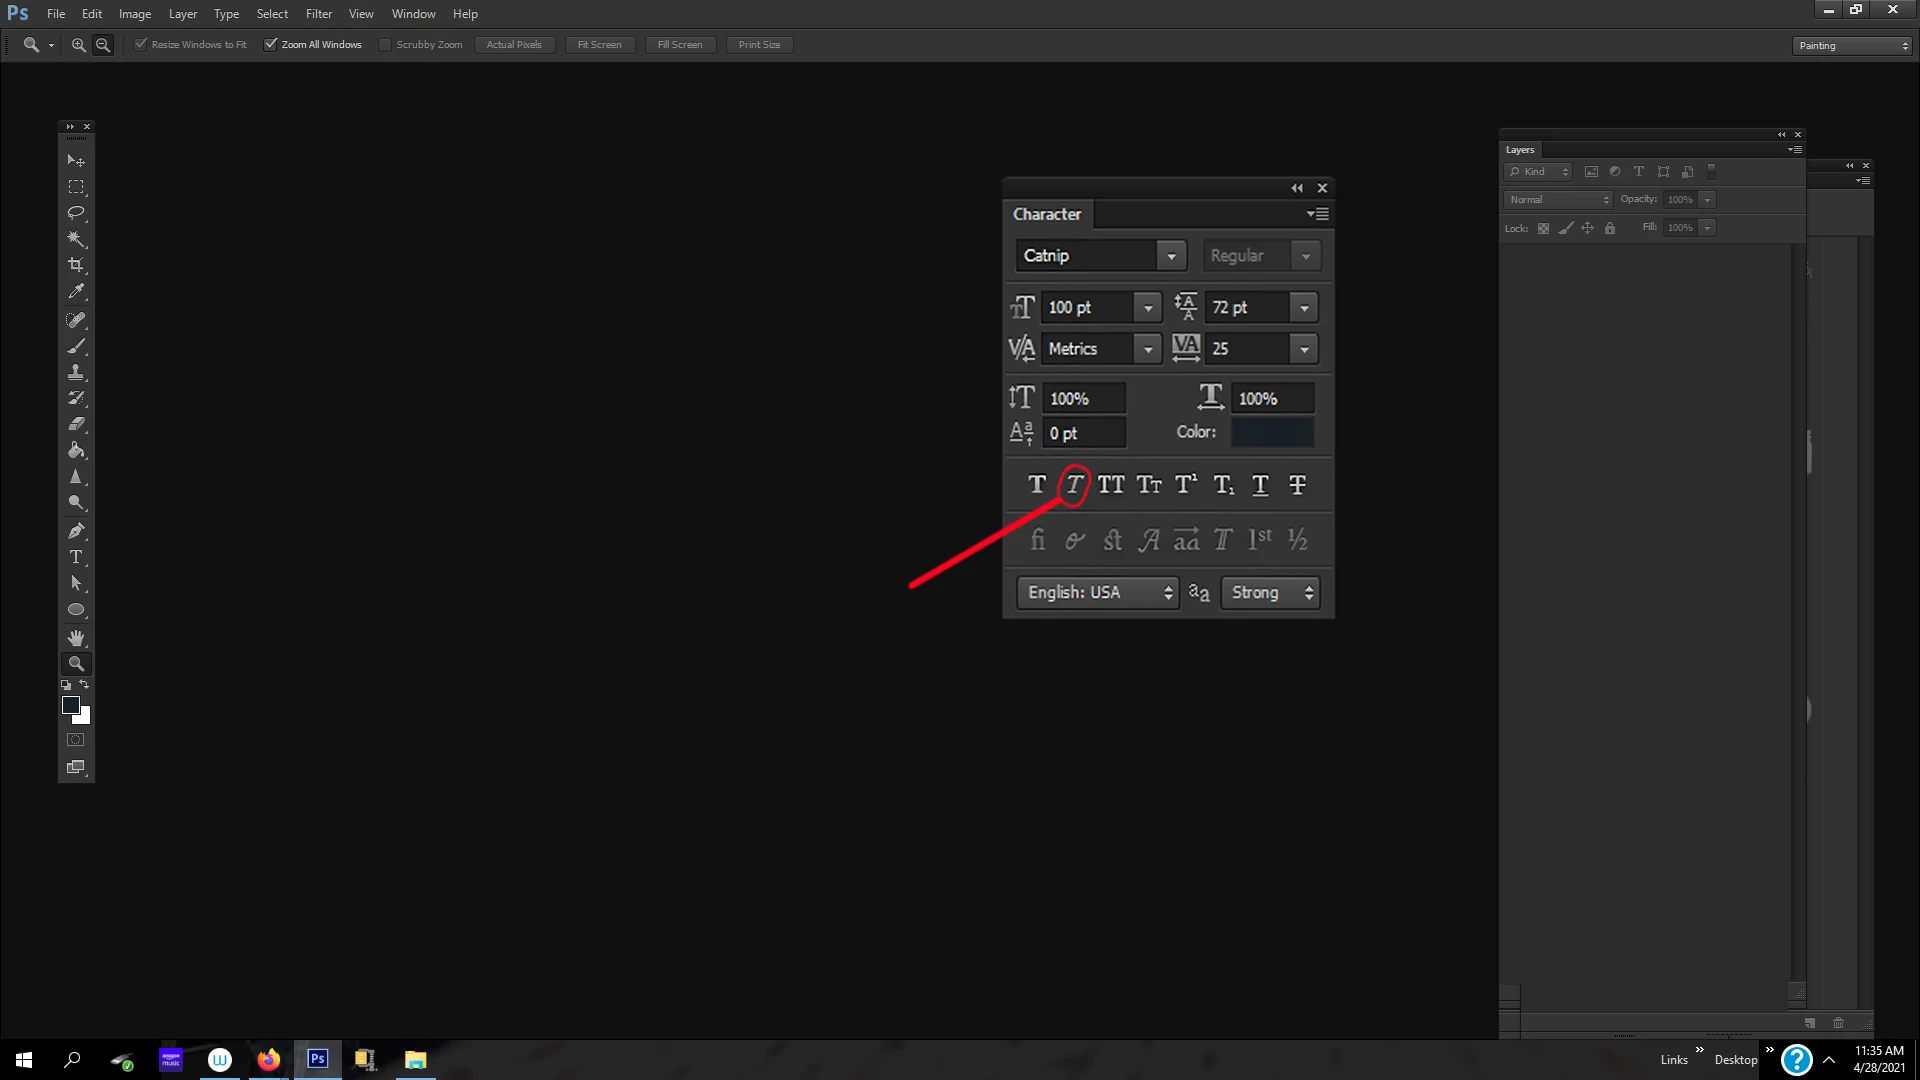The image size is (1920, 1080).
Task: Select the Hand tool
Action: 76,637
